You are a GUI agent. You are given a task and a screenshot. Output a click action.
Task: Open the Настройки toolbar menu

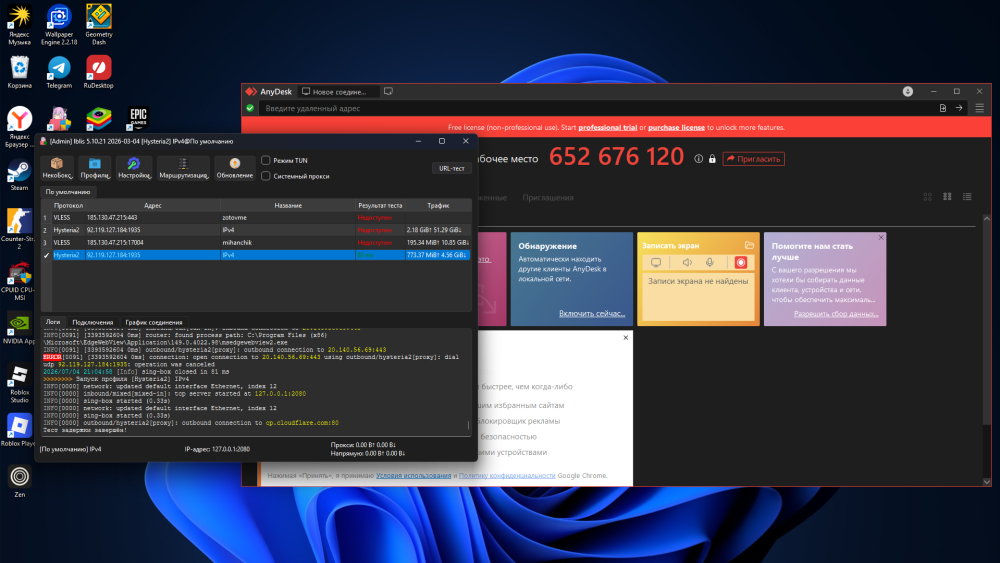tap(133, 168)
